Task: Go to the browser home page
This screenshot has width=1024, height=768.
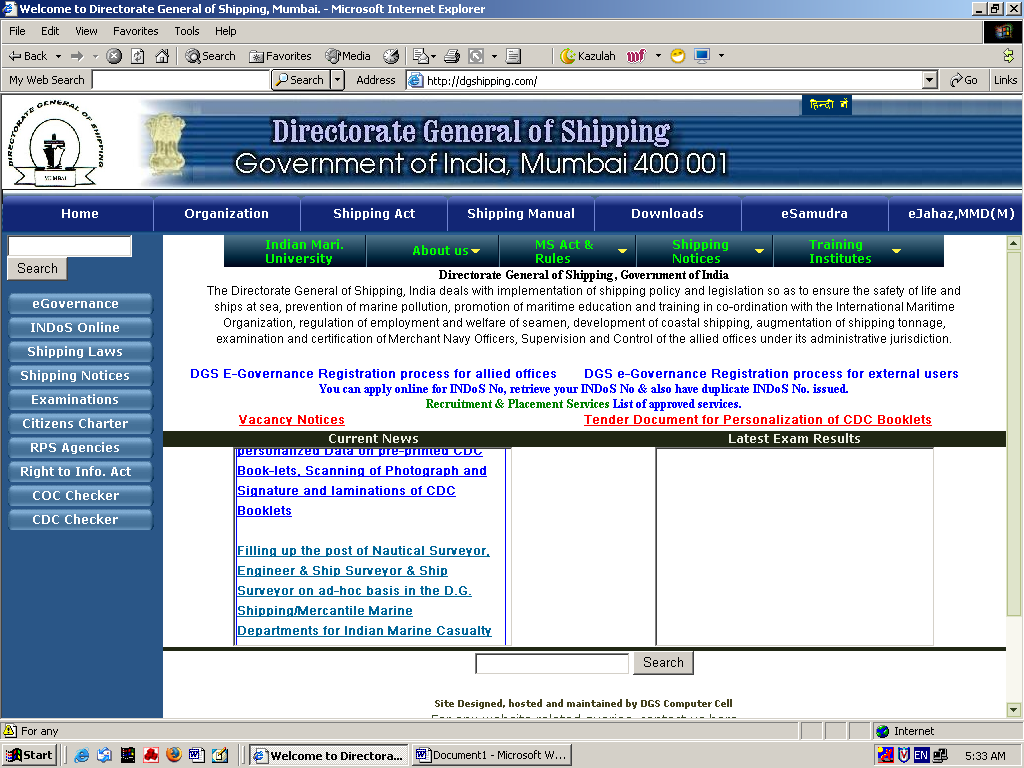Action: [162, 56]
